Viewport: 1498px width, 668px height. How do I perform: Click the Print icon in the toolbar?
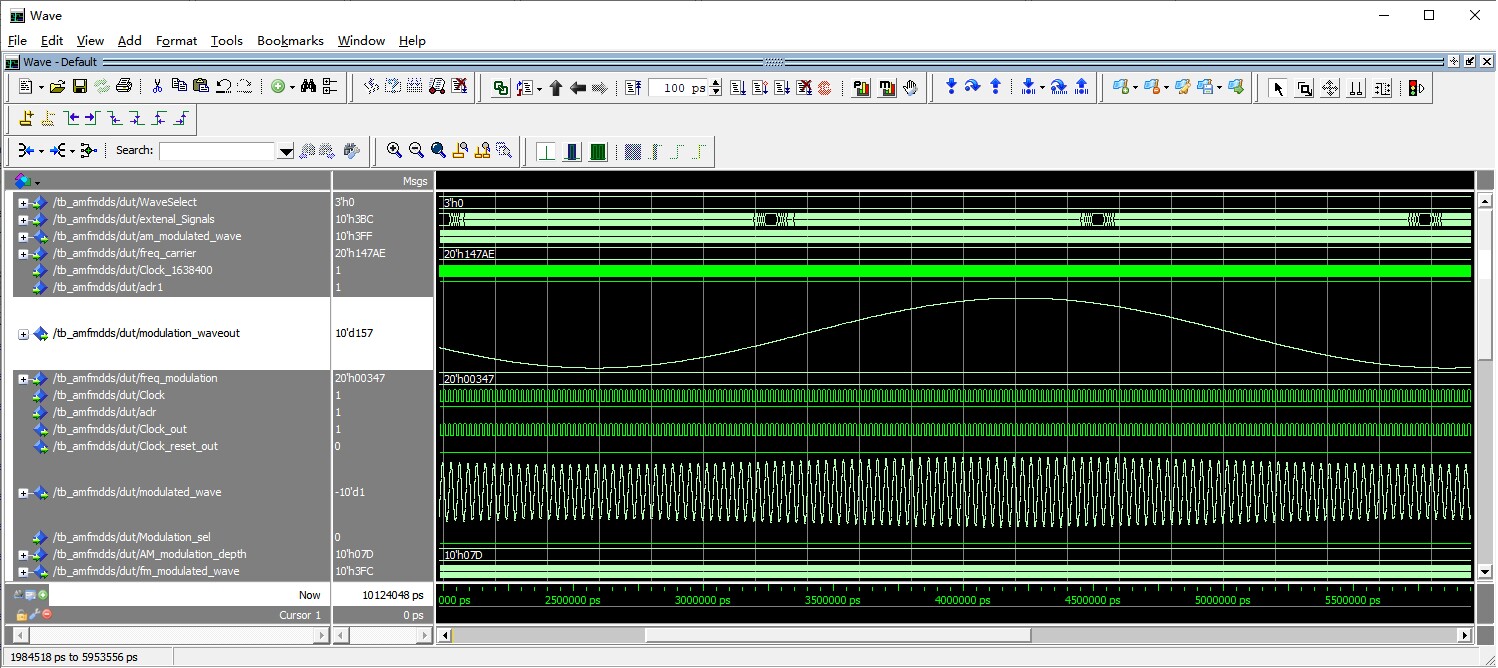(124, 87)
